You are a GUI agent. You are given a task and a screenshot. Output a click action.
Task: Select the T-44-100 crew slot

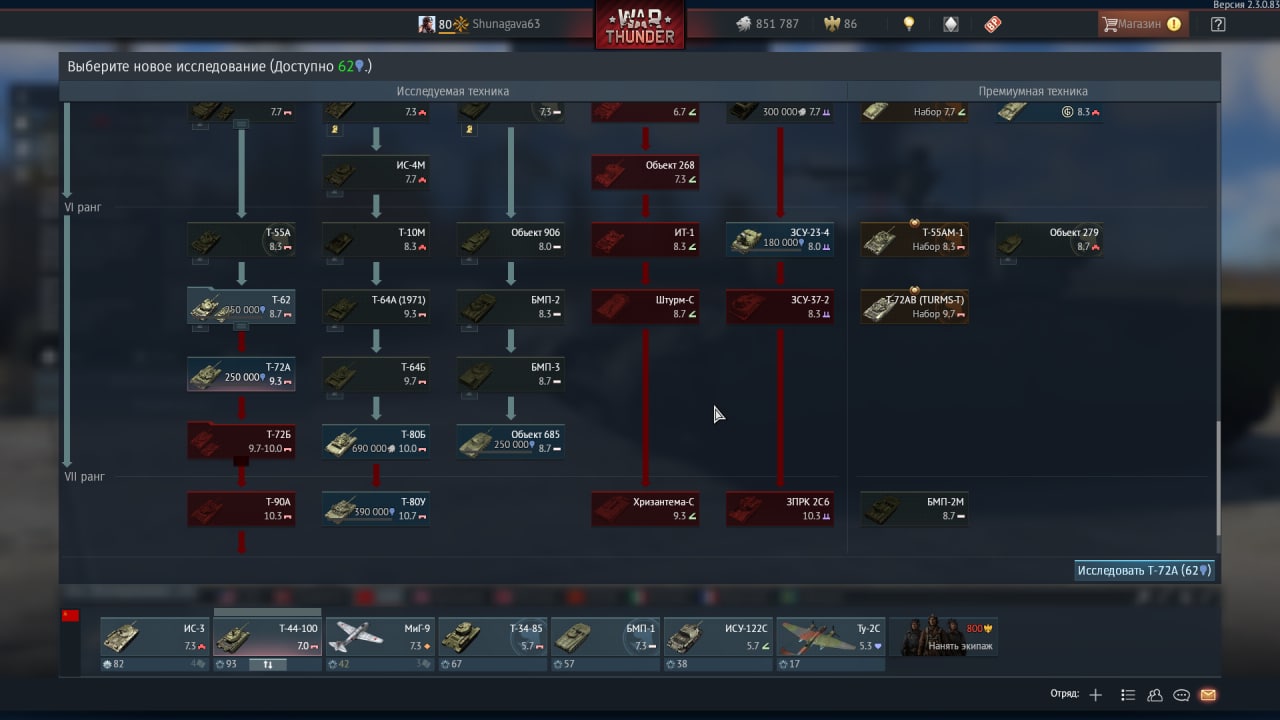pos(268,637)
